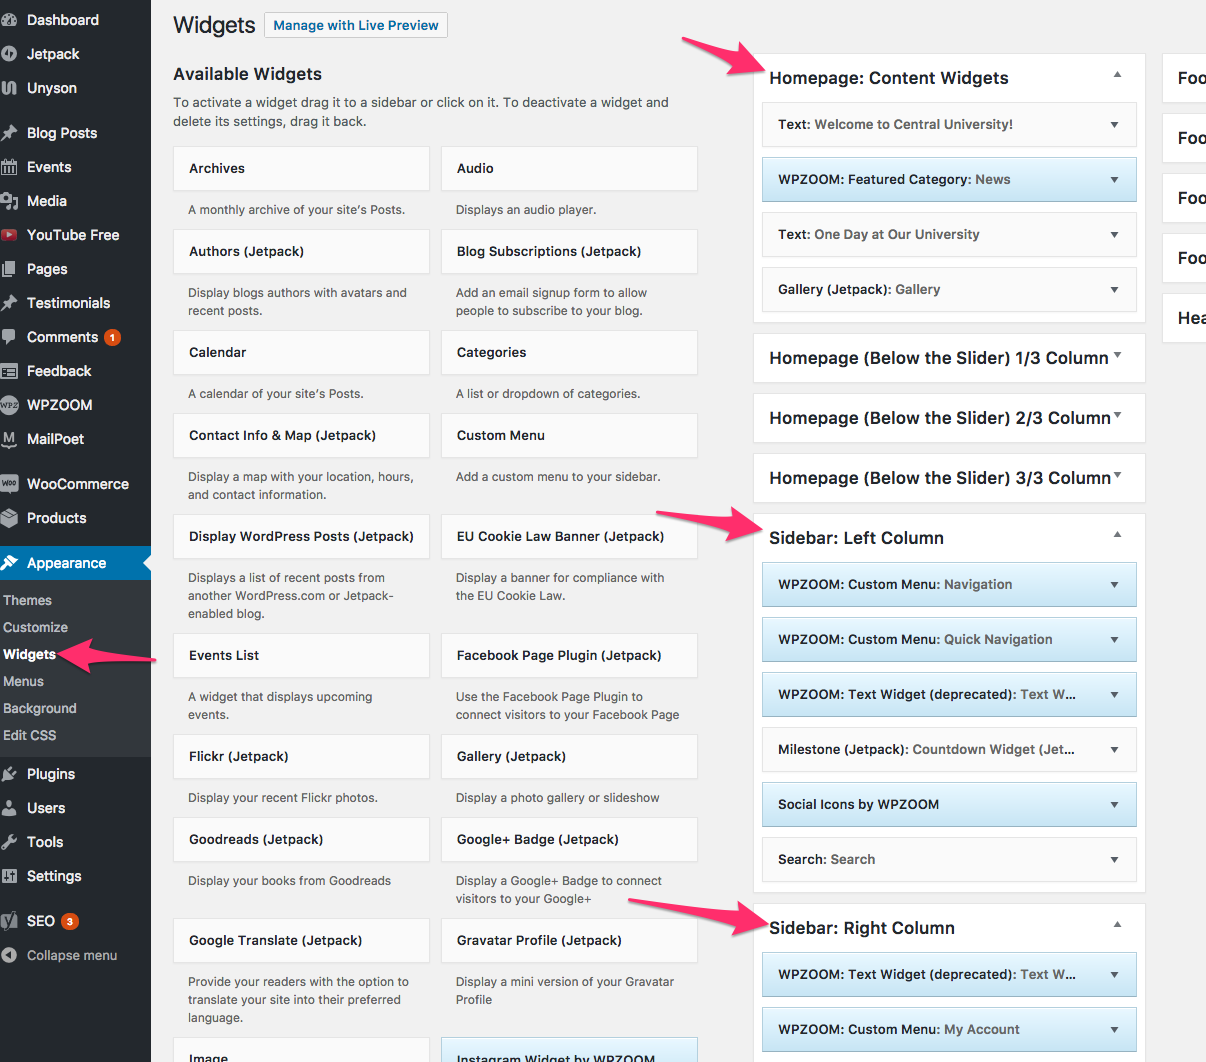Click the WooCommerce icon
Viewport: 1206px width, 1062px height.
click(x=9, y=484)
